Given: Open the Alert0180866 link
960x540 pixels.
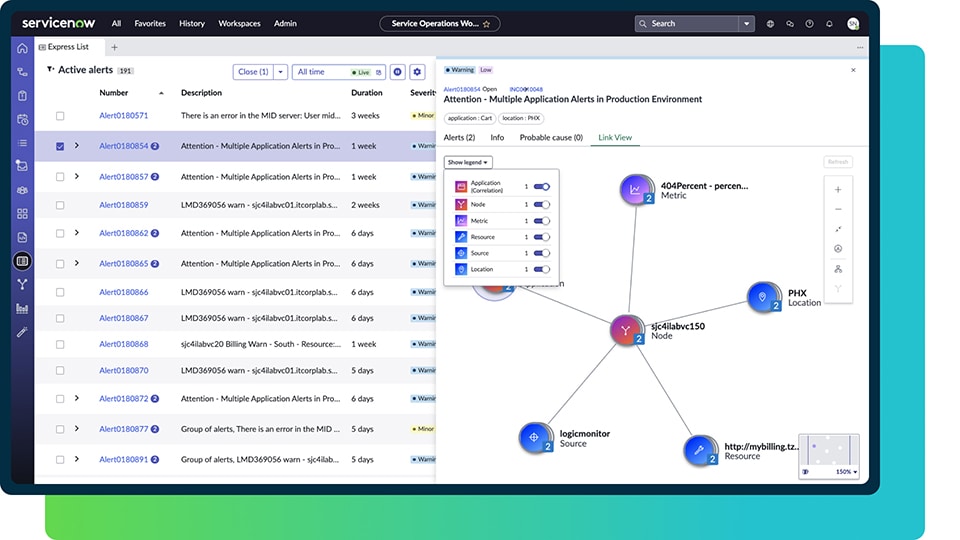Looking at the screenshot, I should pos(124,292).
